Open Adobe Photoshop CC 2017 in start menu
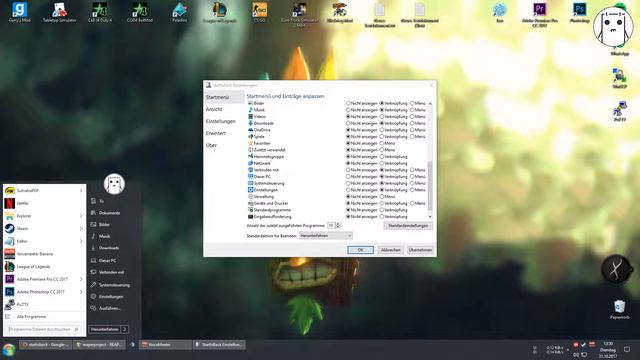 44,292
